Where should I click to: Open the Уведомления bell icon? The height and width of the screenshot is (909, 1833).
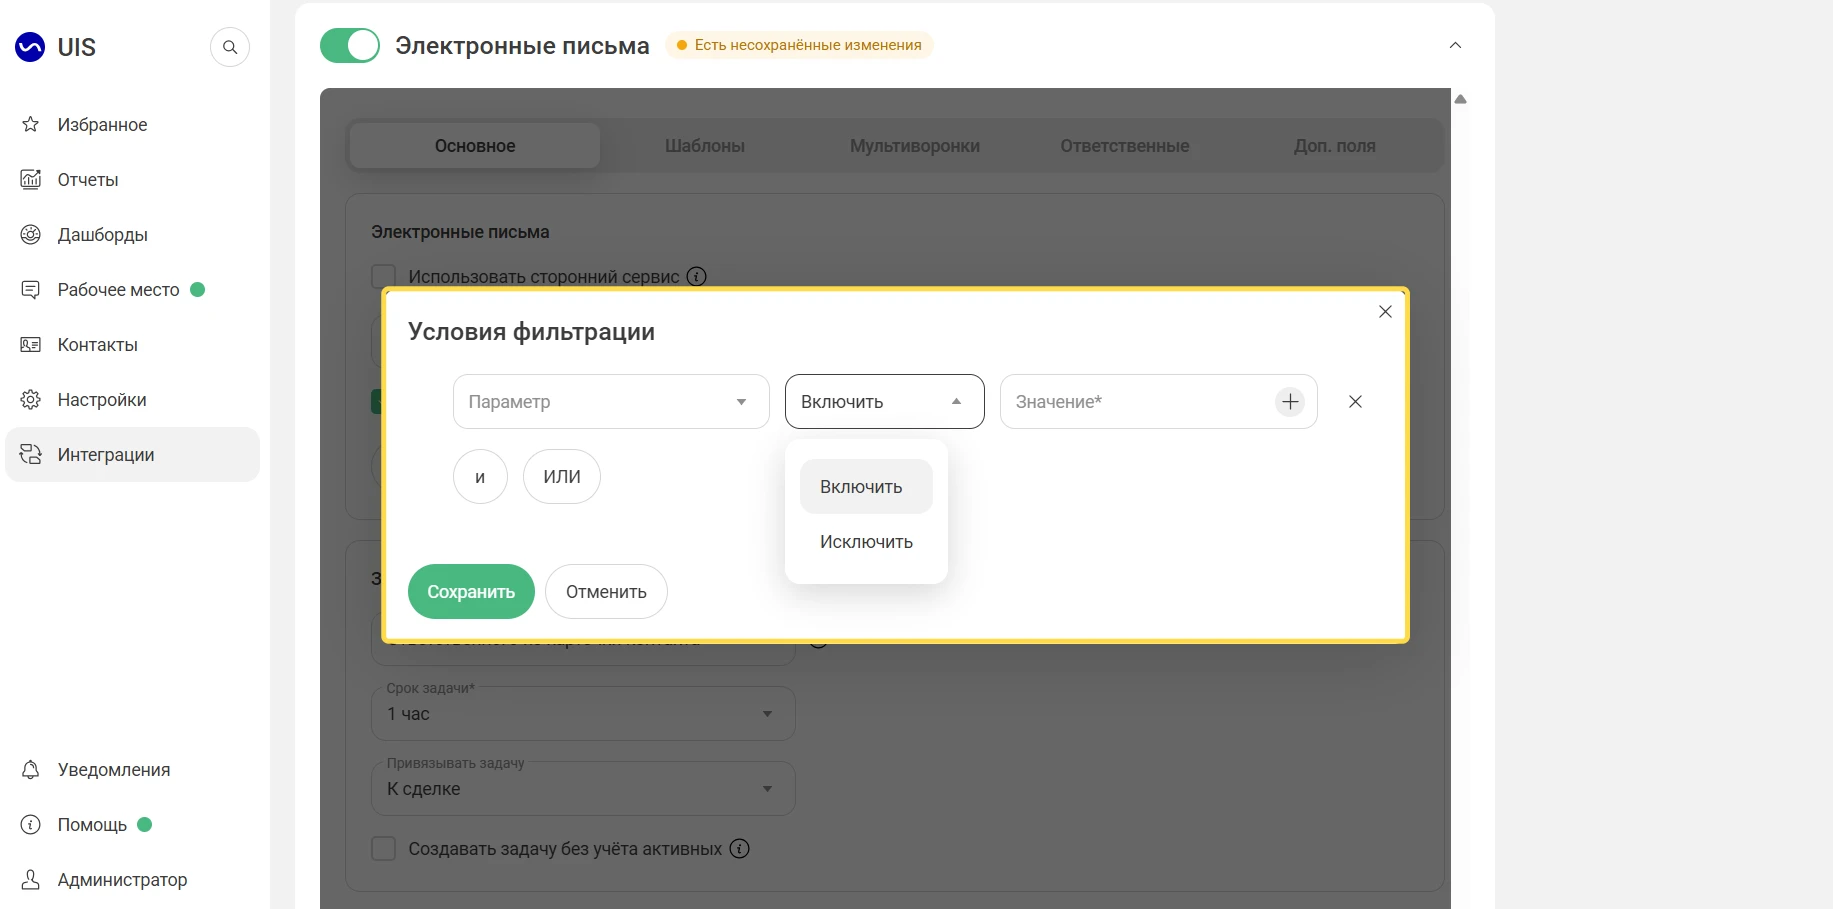[x=31, y=769]
